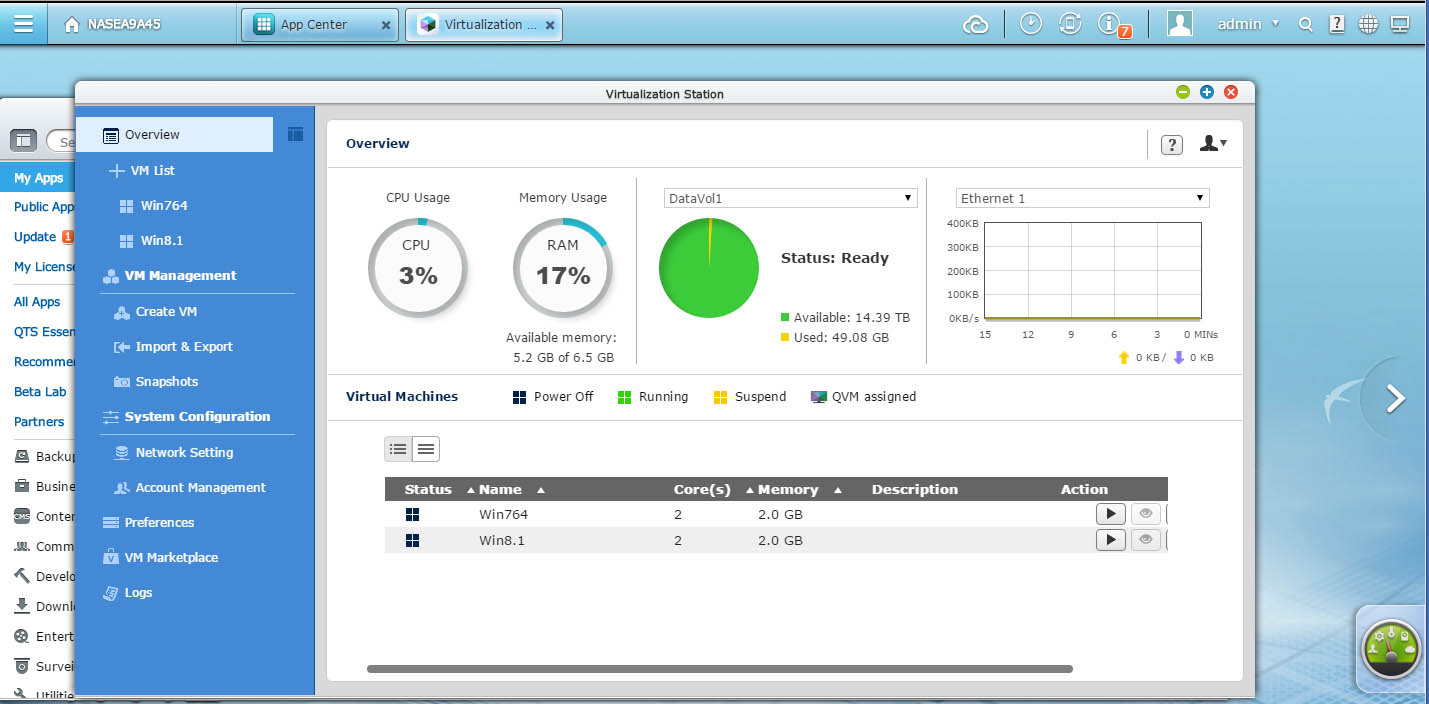Image resolution: width=1429 pixels, height=704 pixels.
Task: Switch to the detailed list view toggle
Action: (398, 449)
